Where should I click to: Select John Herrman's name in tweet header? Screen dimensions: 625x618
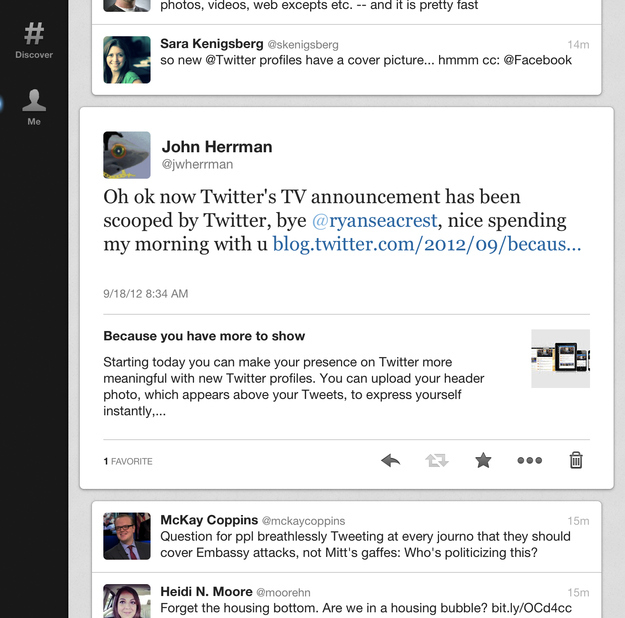[x=217, y=147]
